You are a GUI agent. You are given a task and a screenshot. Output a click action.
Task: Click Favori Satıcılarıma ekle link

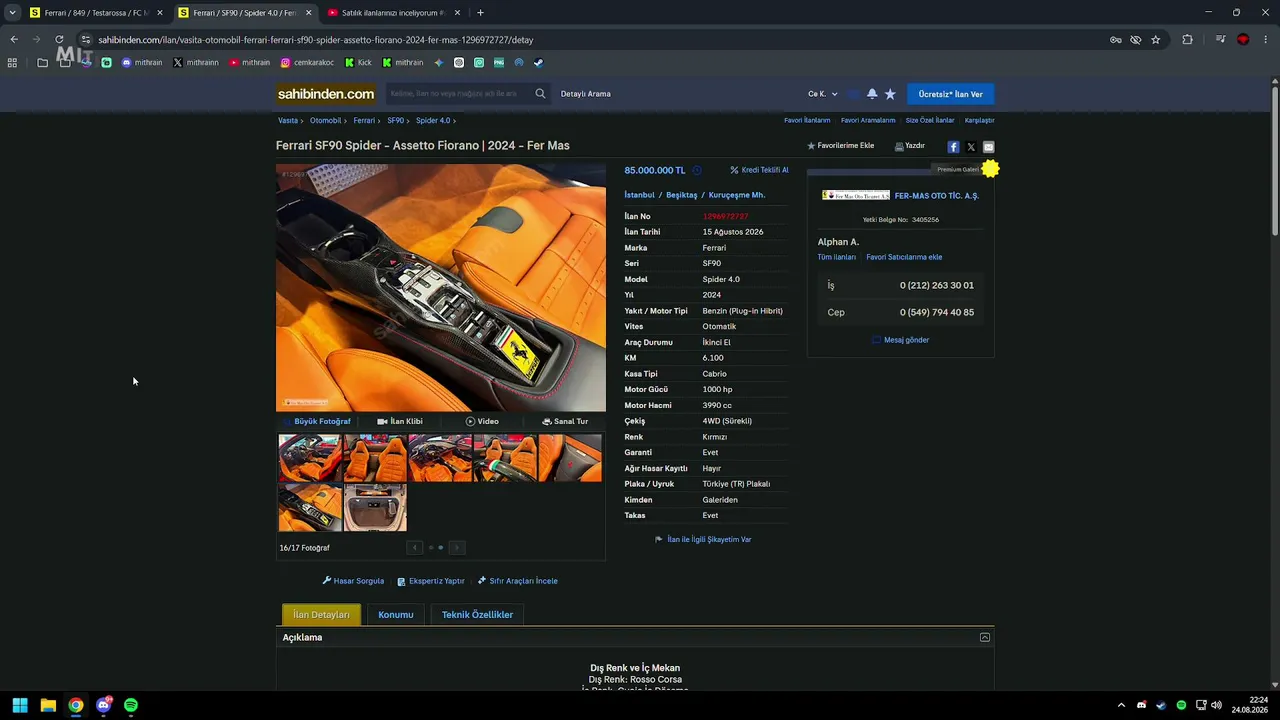(904, 257)
